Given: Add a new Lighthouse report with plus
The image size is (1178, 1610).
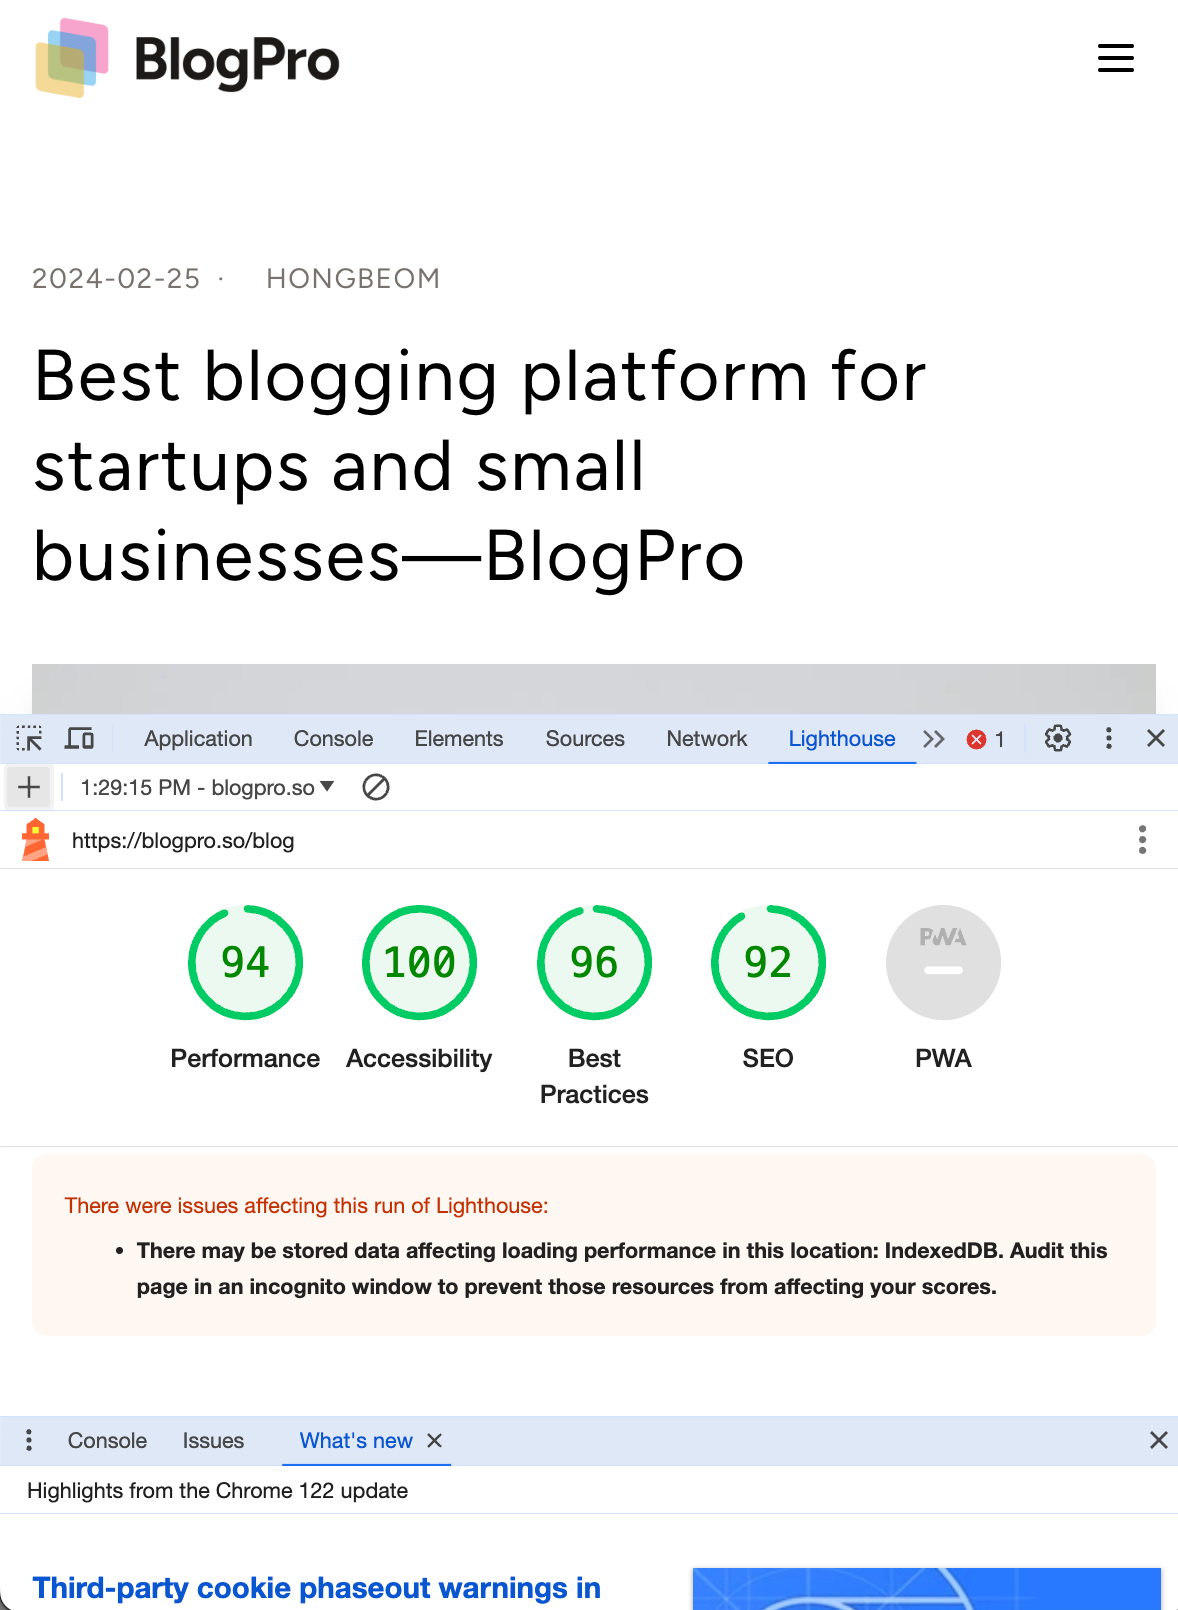Looking at the screenshot, I should click(x=29, y=788).
